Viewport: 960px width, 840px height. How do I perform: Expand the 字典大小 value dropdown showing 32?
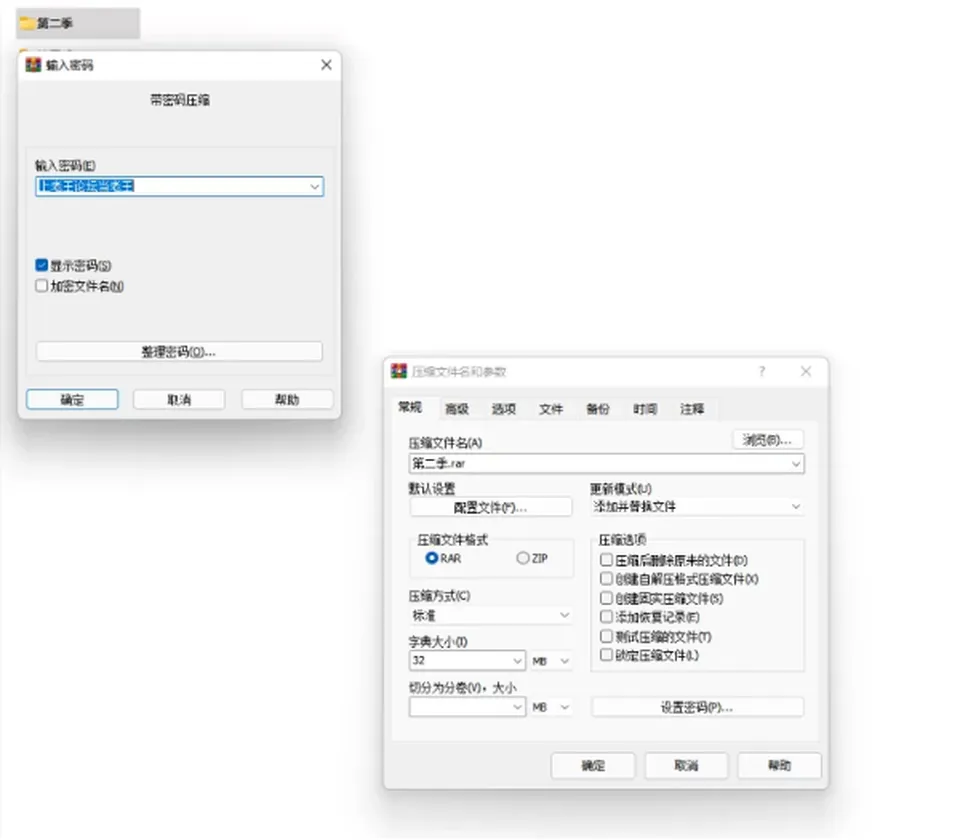click(x=517, y=661)
